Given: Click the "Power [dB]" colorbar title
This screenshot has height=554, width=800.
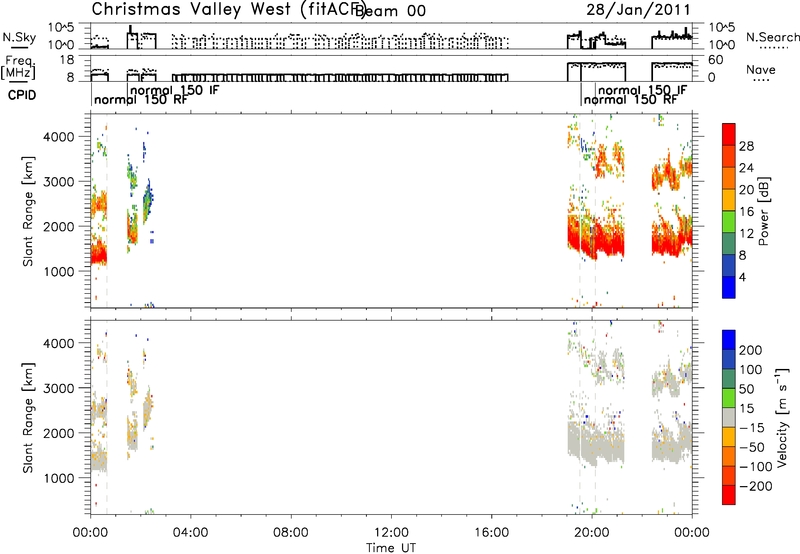Looking at the screenshot, I should pyautogui.click(x=764, y=211).
